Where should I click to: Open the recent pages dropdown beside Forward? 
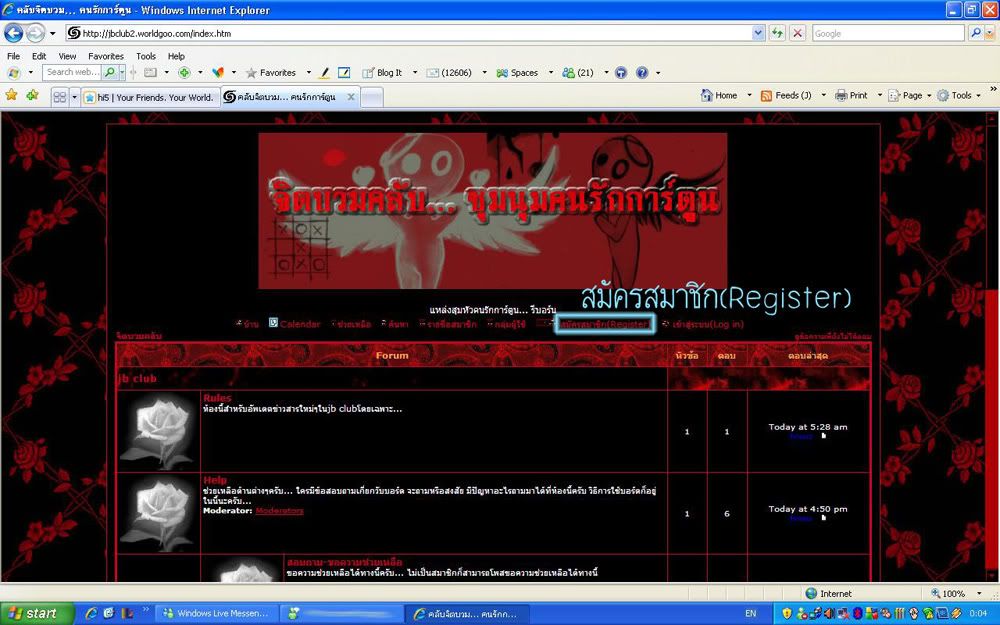tap(52, 33)
